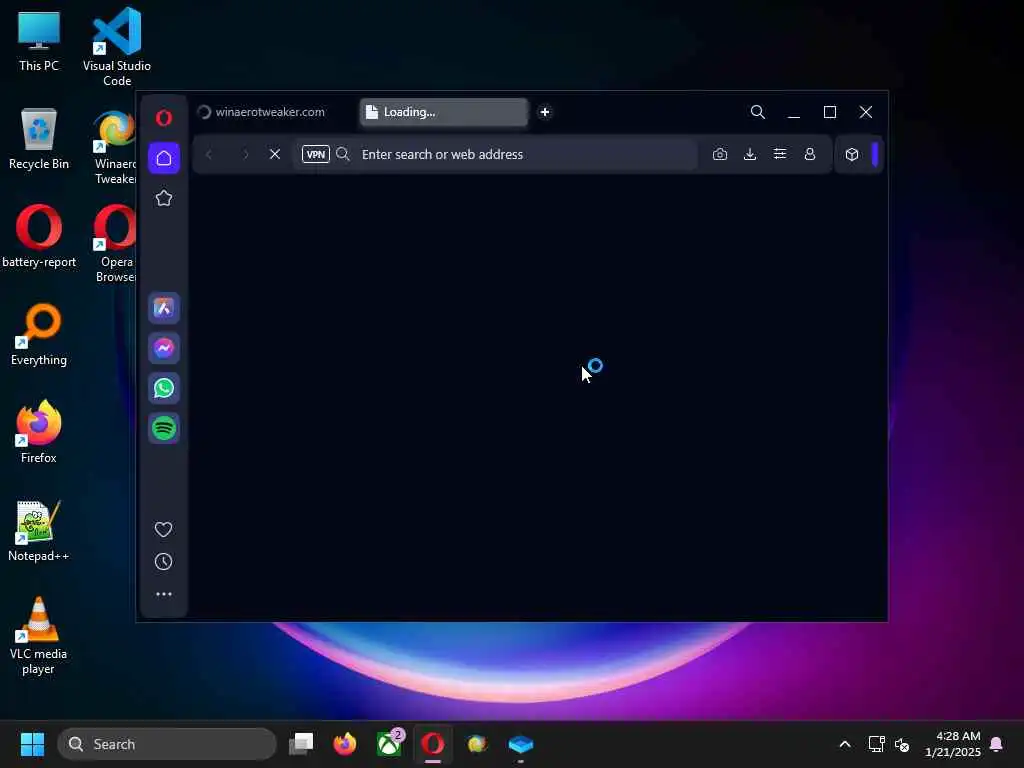Show hidden tray icons chevron
The height and width of the screenshot is (768, 1024).
click(844, 744)
